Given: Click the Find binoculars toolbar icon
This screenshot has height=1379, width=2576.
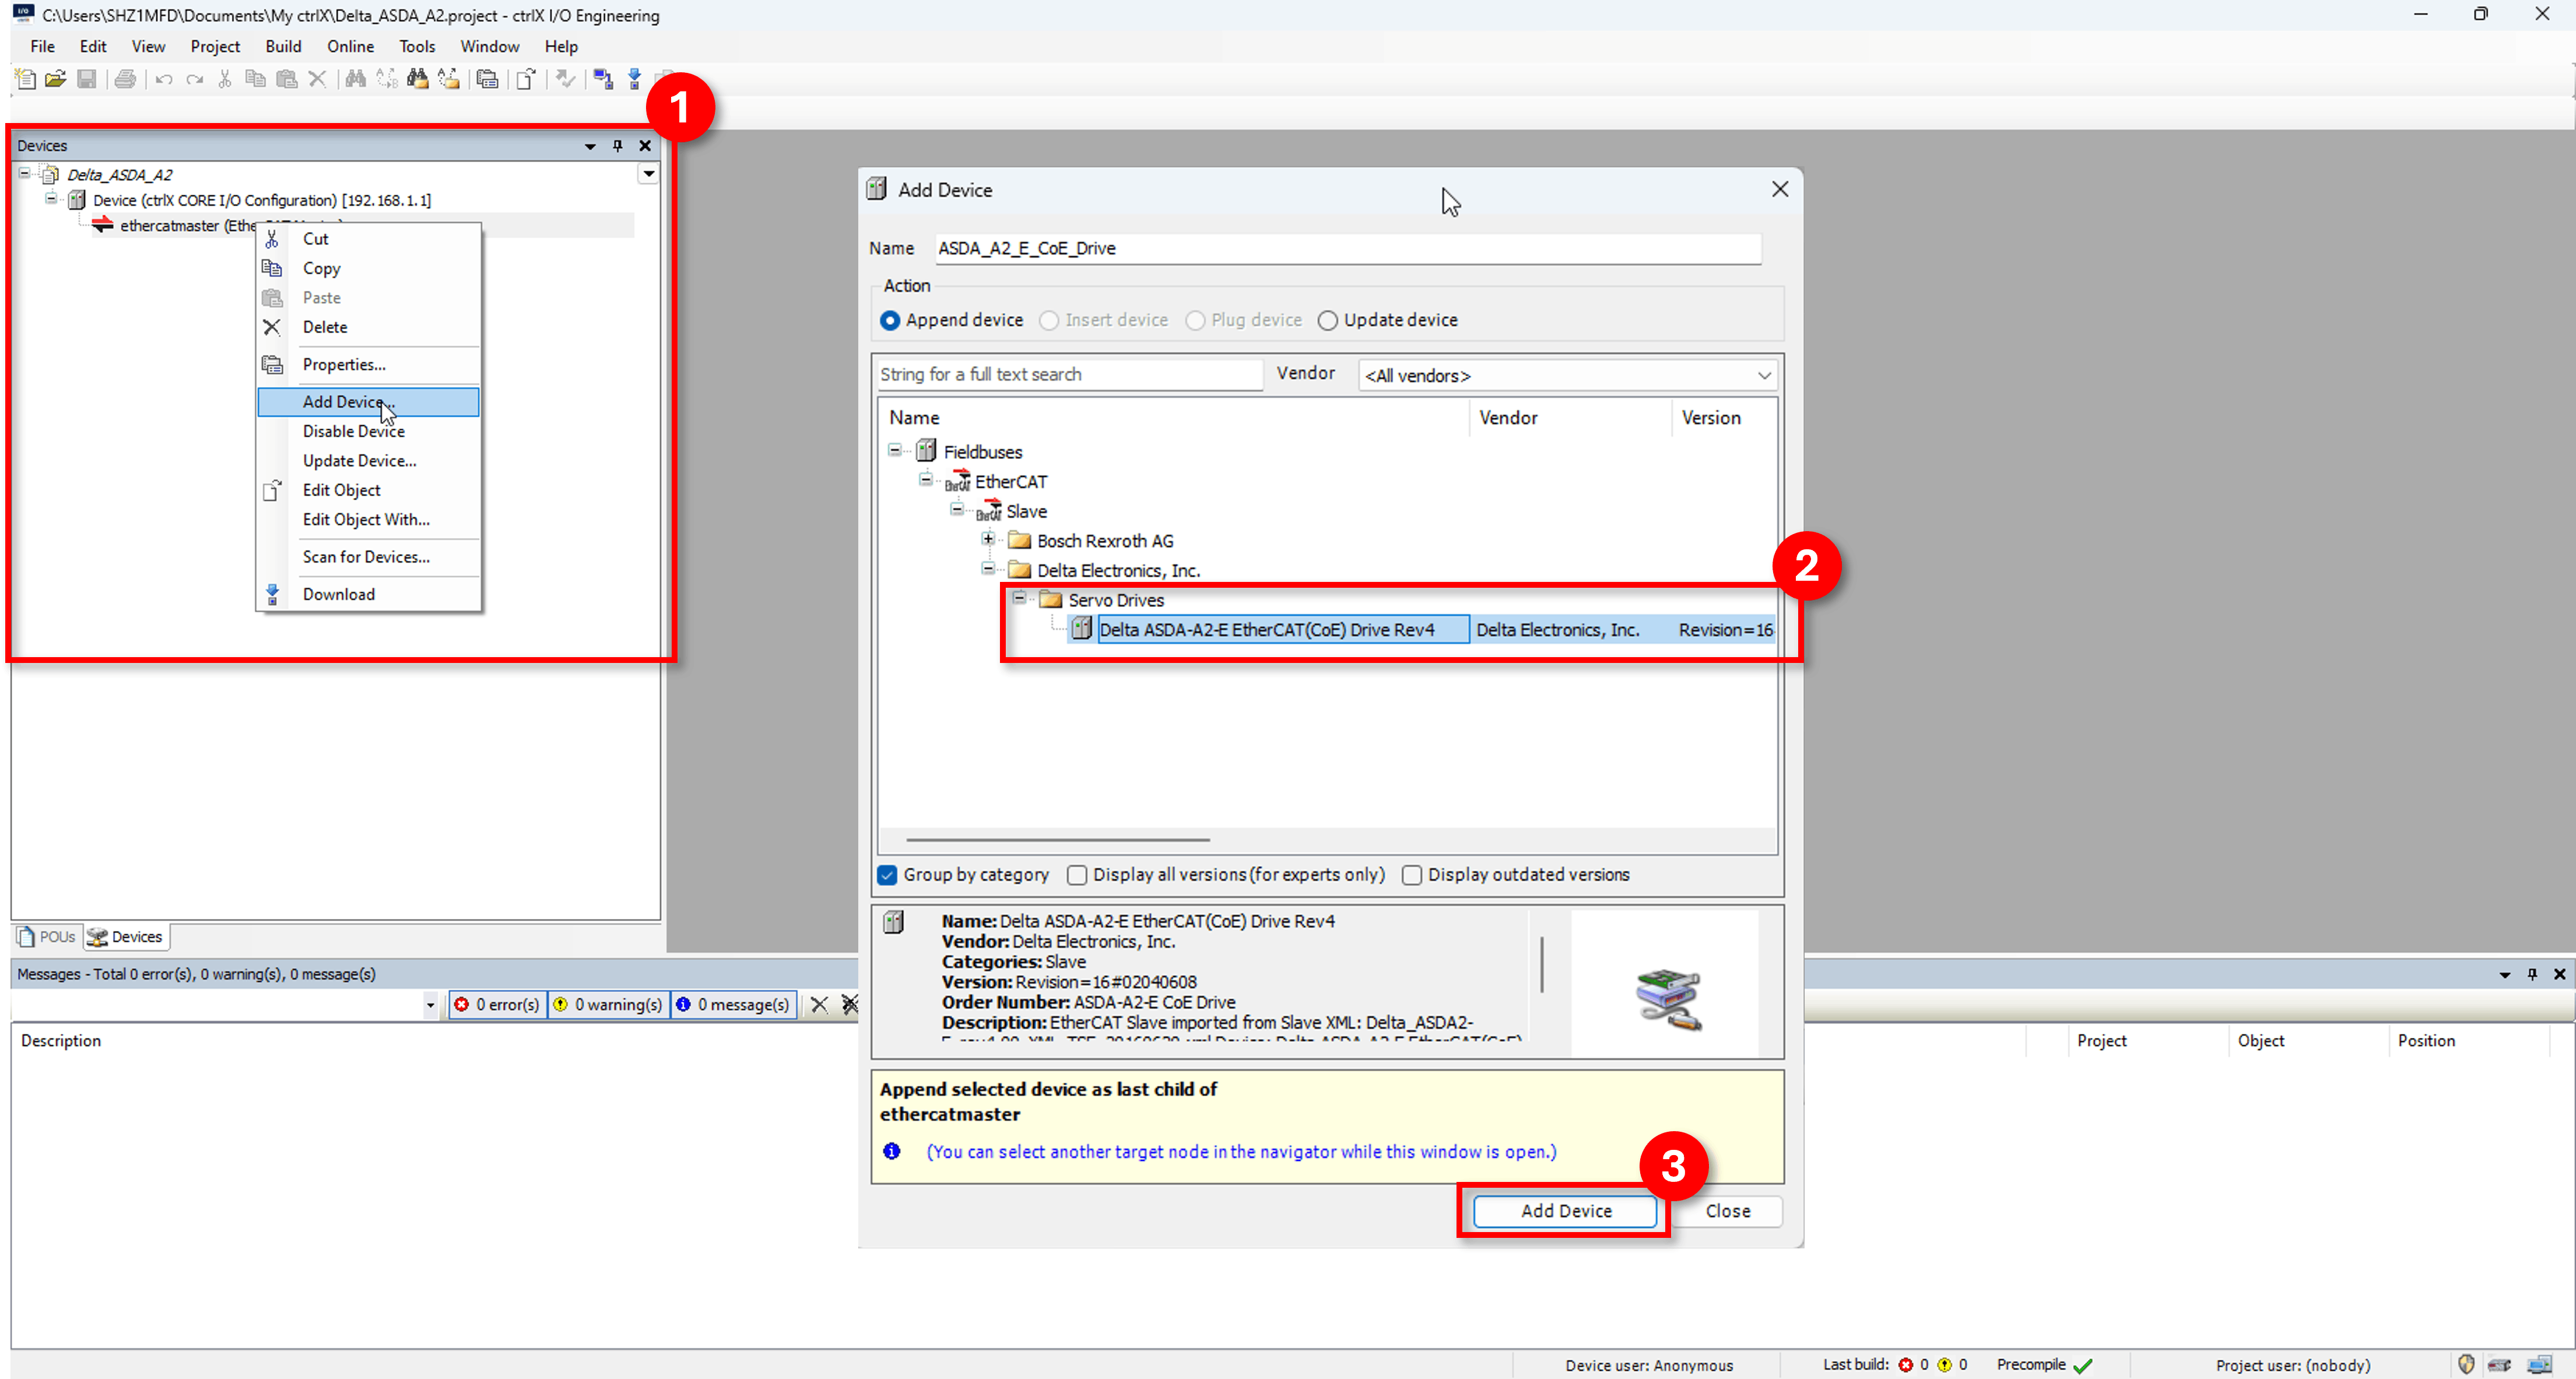Looking at the screenshot, I should (355, 79).
